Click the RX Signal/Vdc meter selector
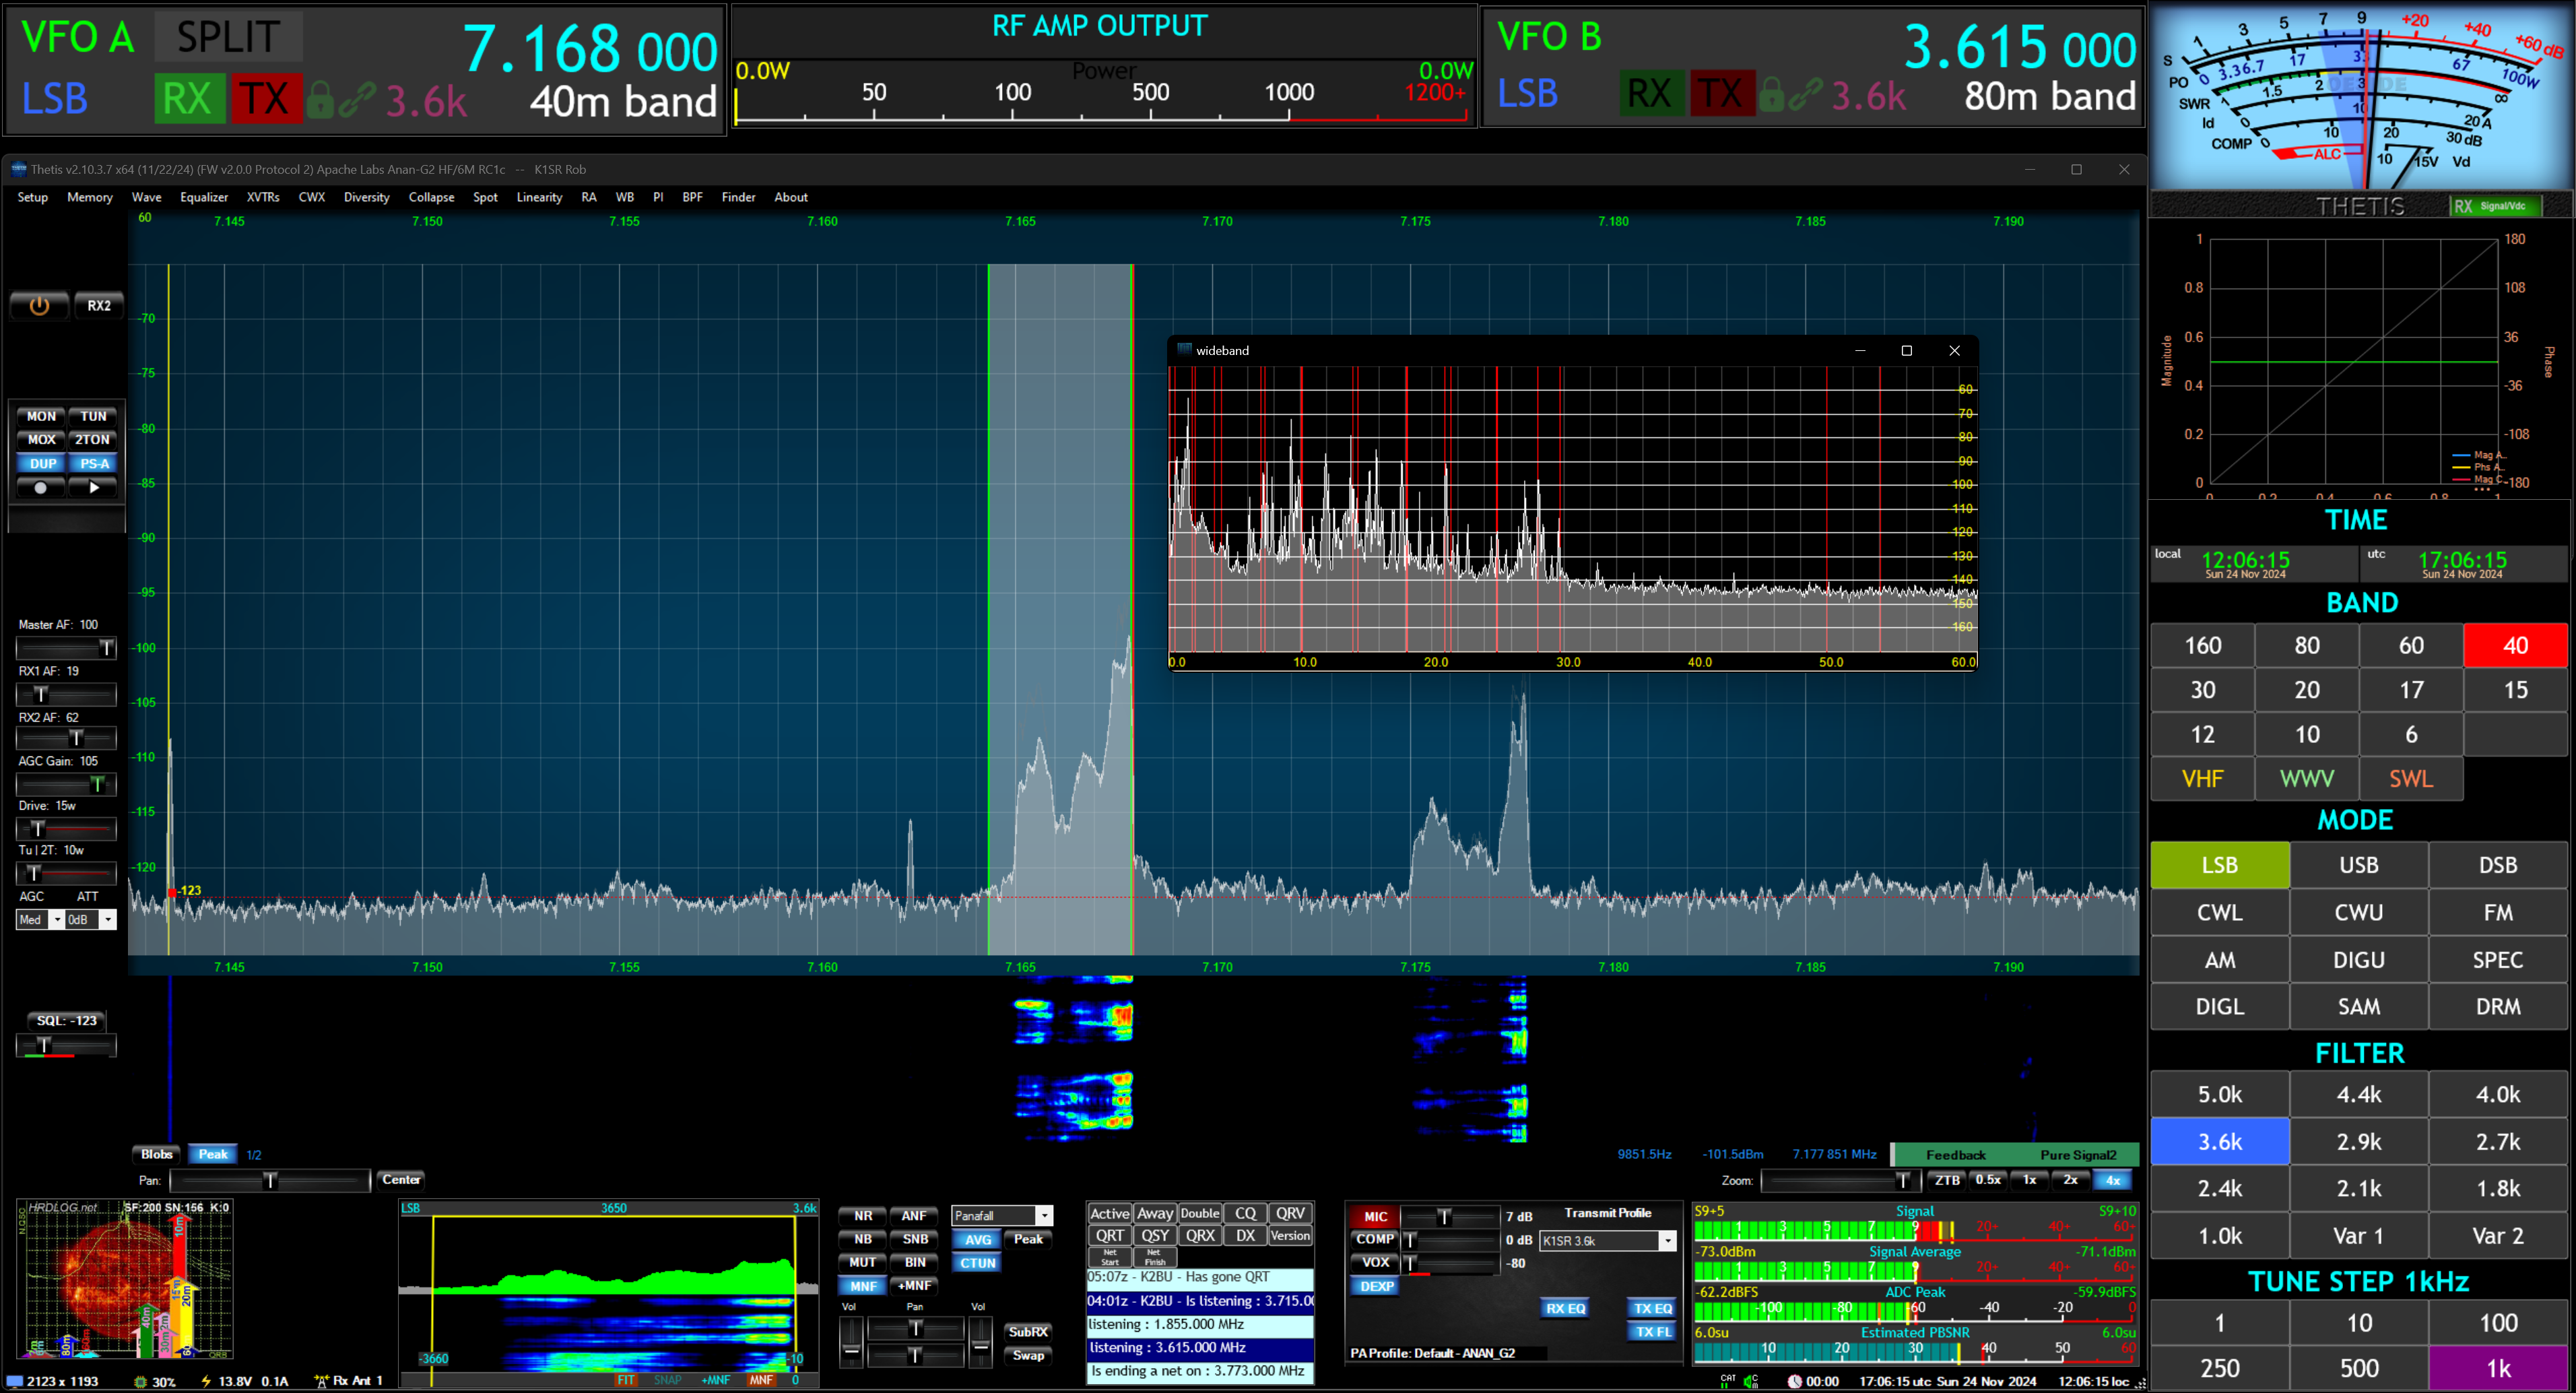Screen dimensions: 2576x1393 point(2495,206)
